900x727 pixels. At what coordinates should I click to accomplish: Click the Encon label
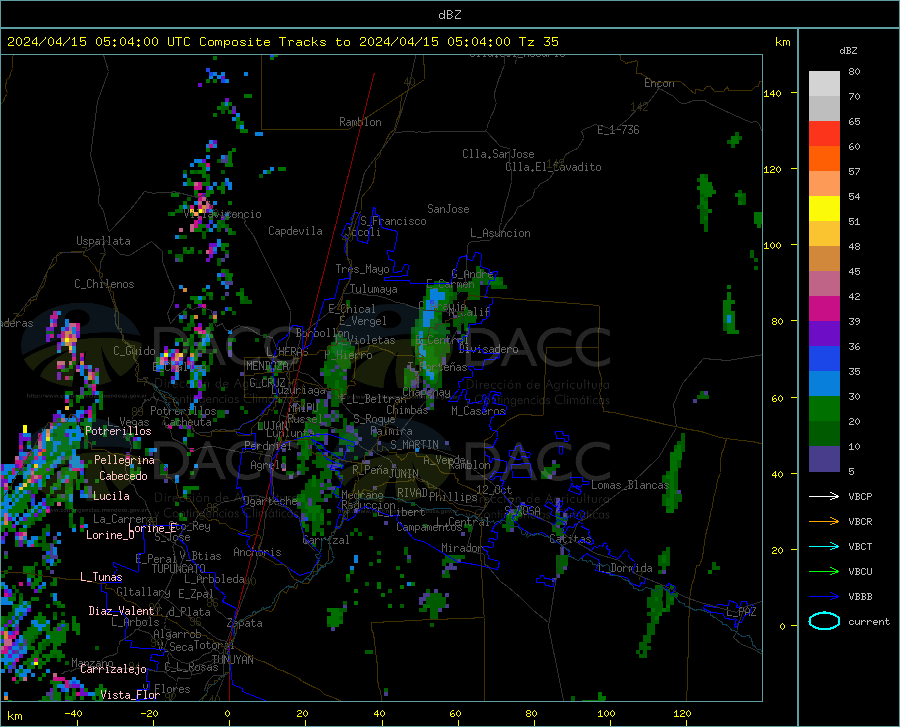tap(659, 83)
